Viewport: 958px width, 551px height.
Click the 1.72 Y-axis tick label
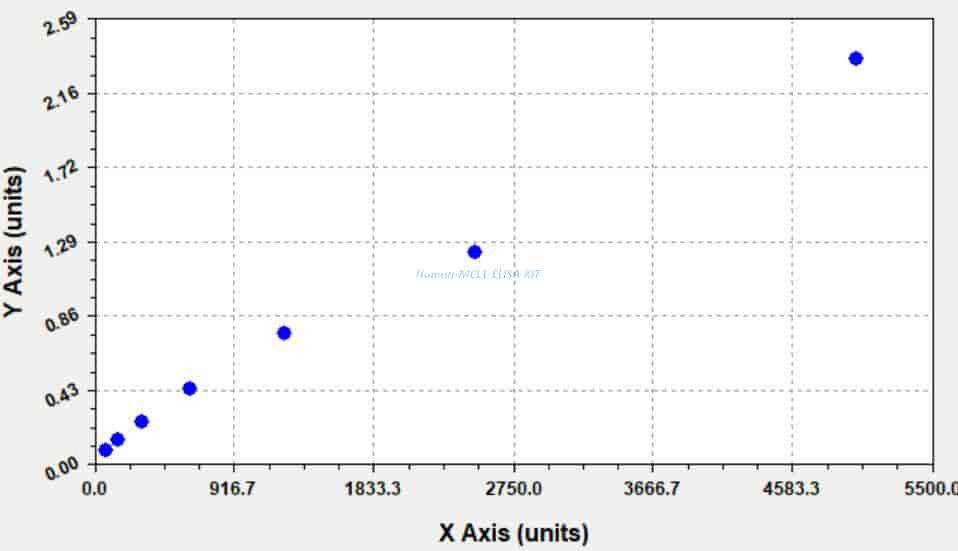(62, 172)
